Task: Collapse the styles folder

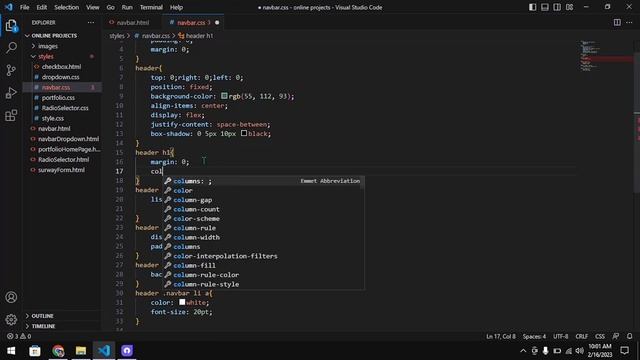Action: [46, 56]
